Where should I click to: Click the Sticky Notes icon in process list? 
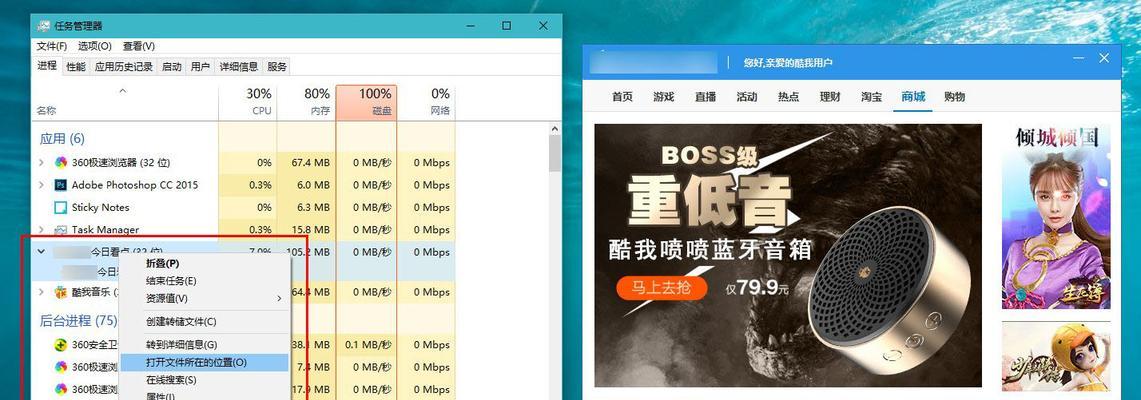coord(61,207)
